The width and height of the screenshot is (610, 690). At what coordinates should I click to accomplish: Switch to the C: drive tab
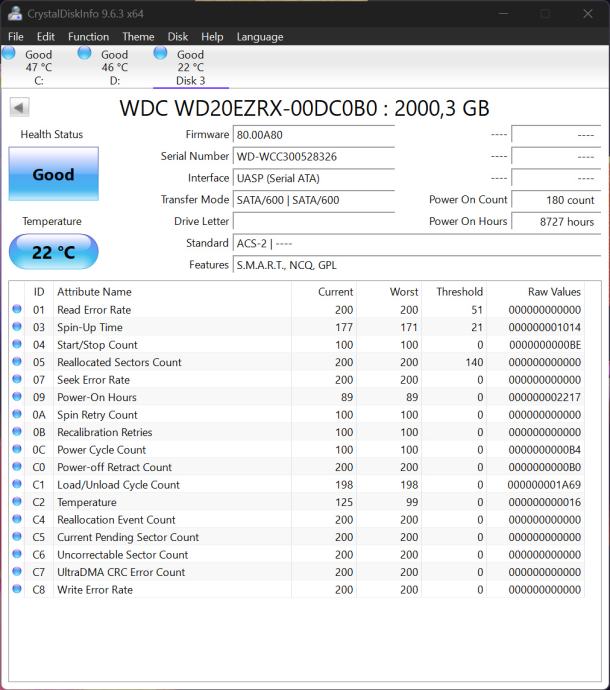coord(39,67)
